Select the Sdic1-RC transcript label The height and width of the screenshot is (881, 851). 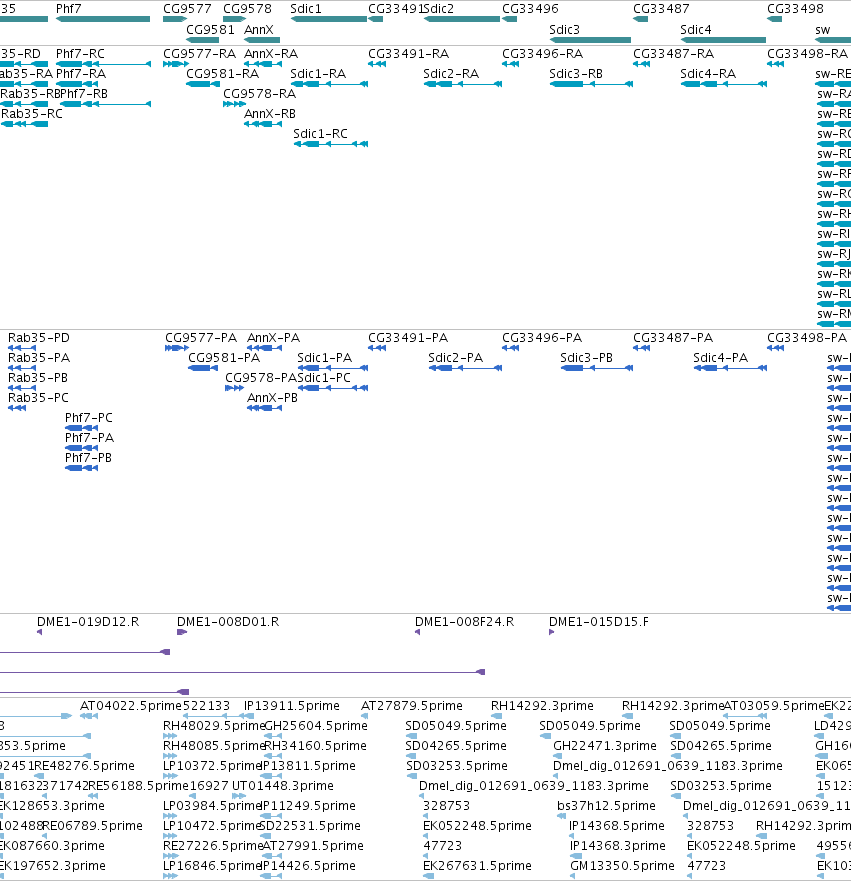[x=320, y=134]
